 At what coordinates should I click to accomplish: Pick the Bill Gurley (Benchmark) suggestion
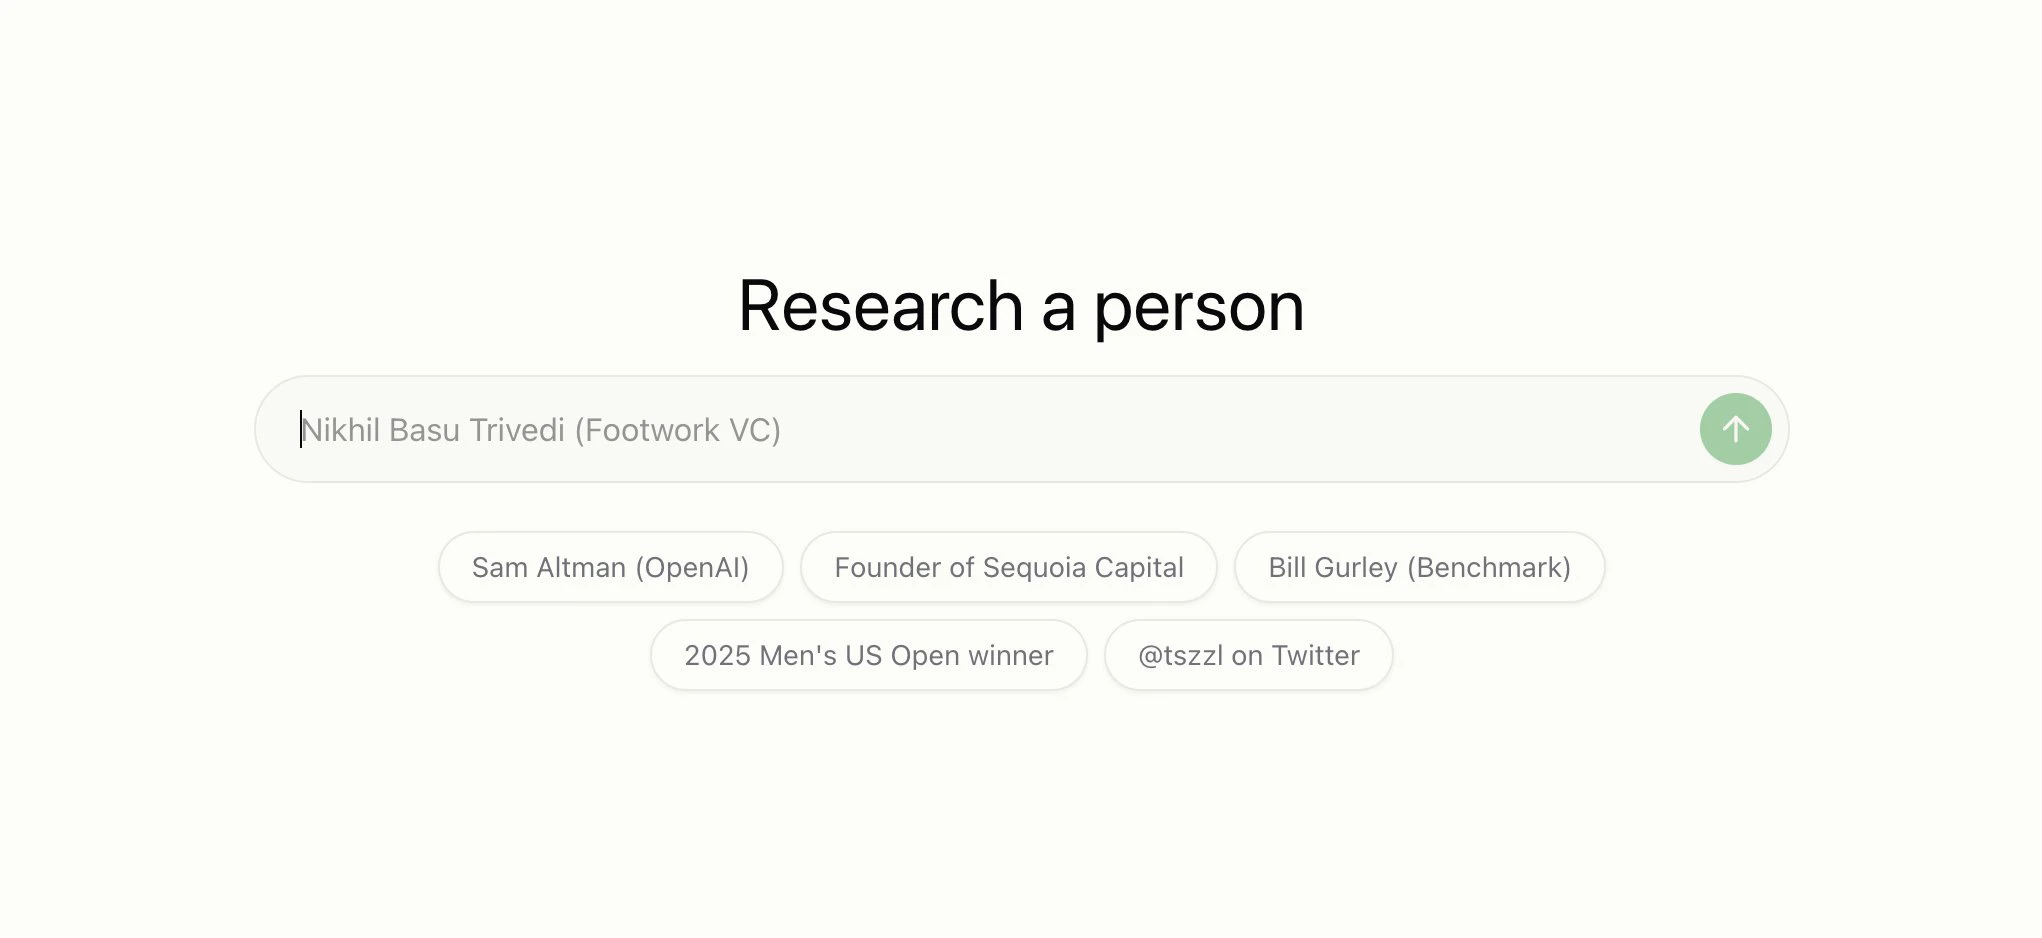pos(1420,567)
